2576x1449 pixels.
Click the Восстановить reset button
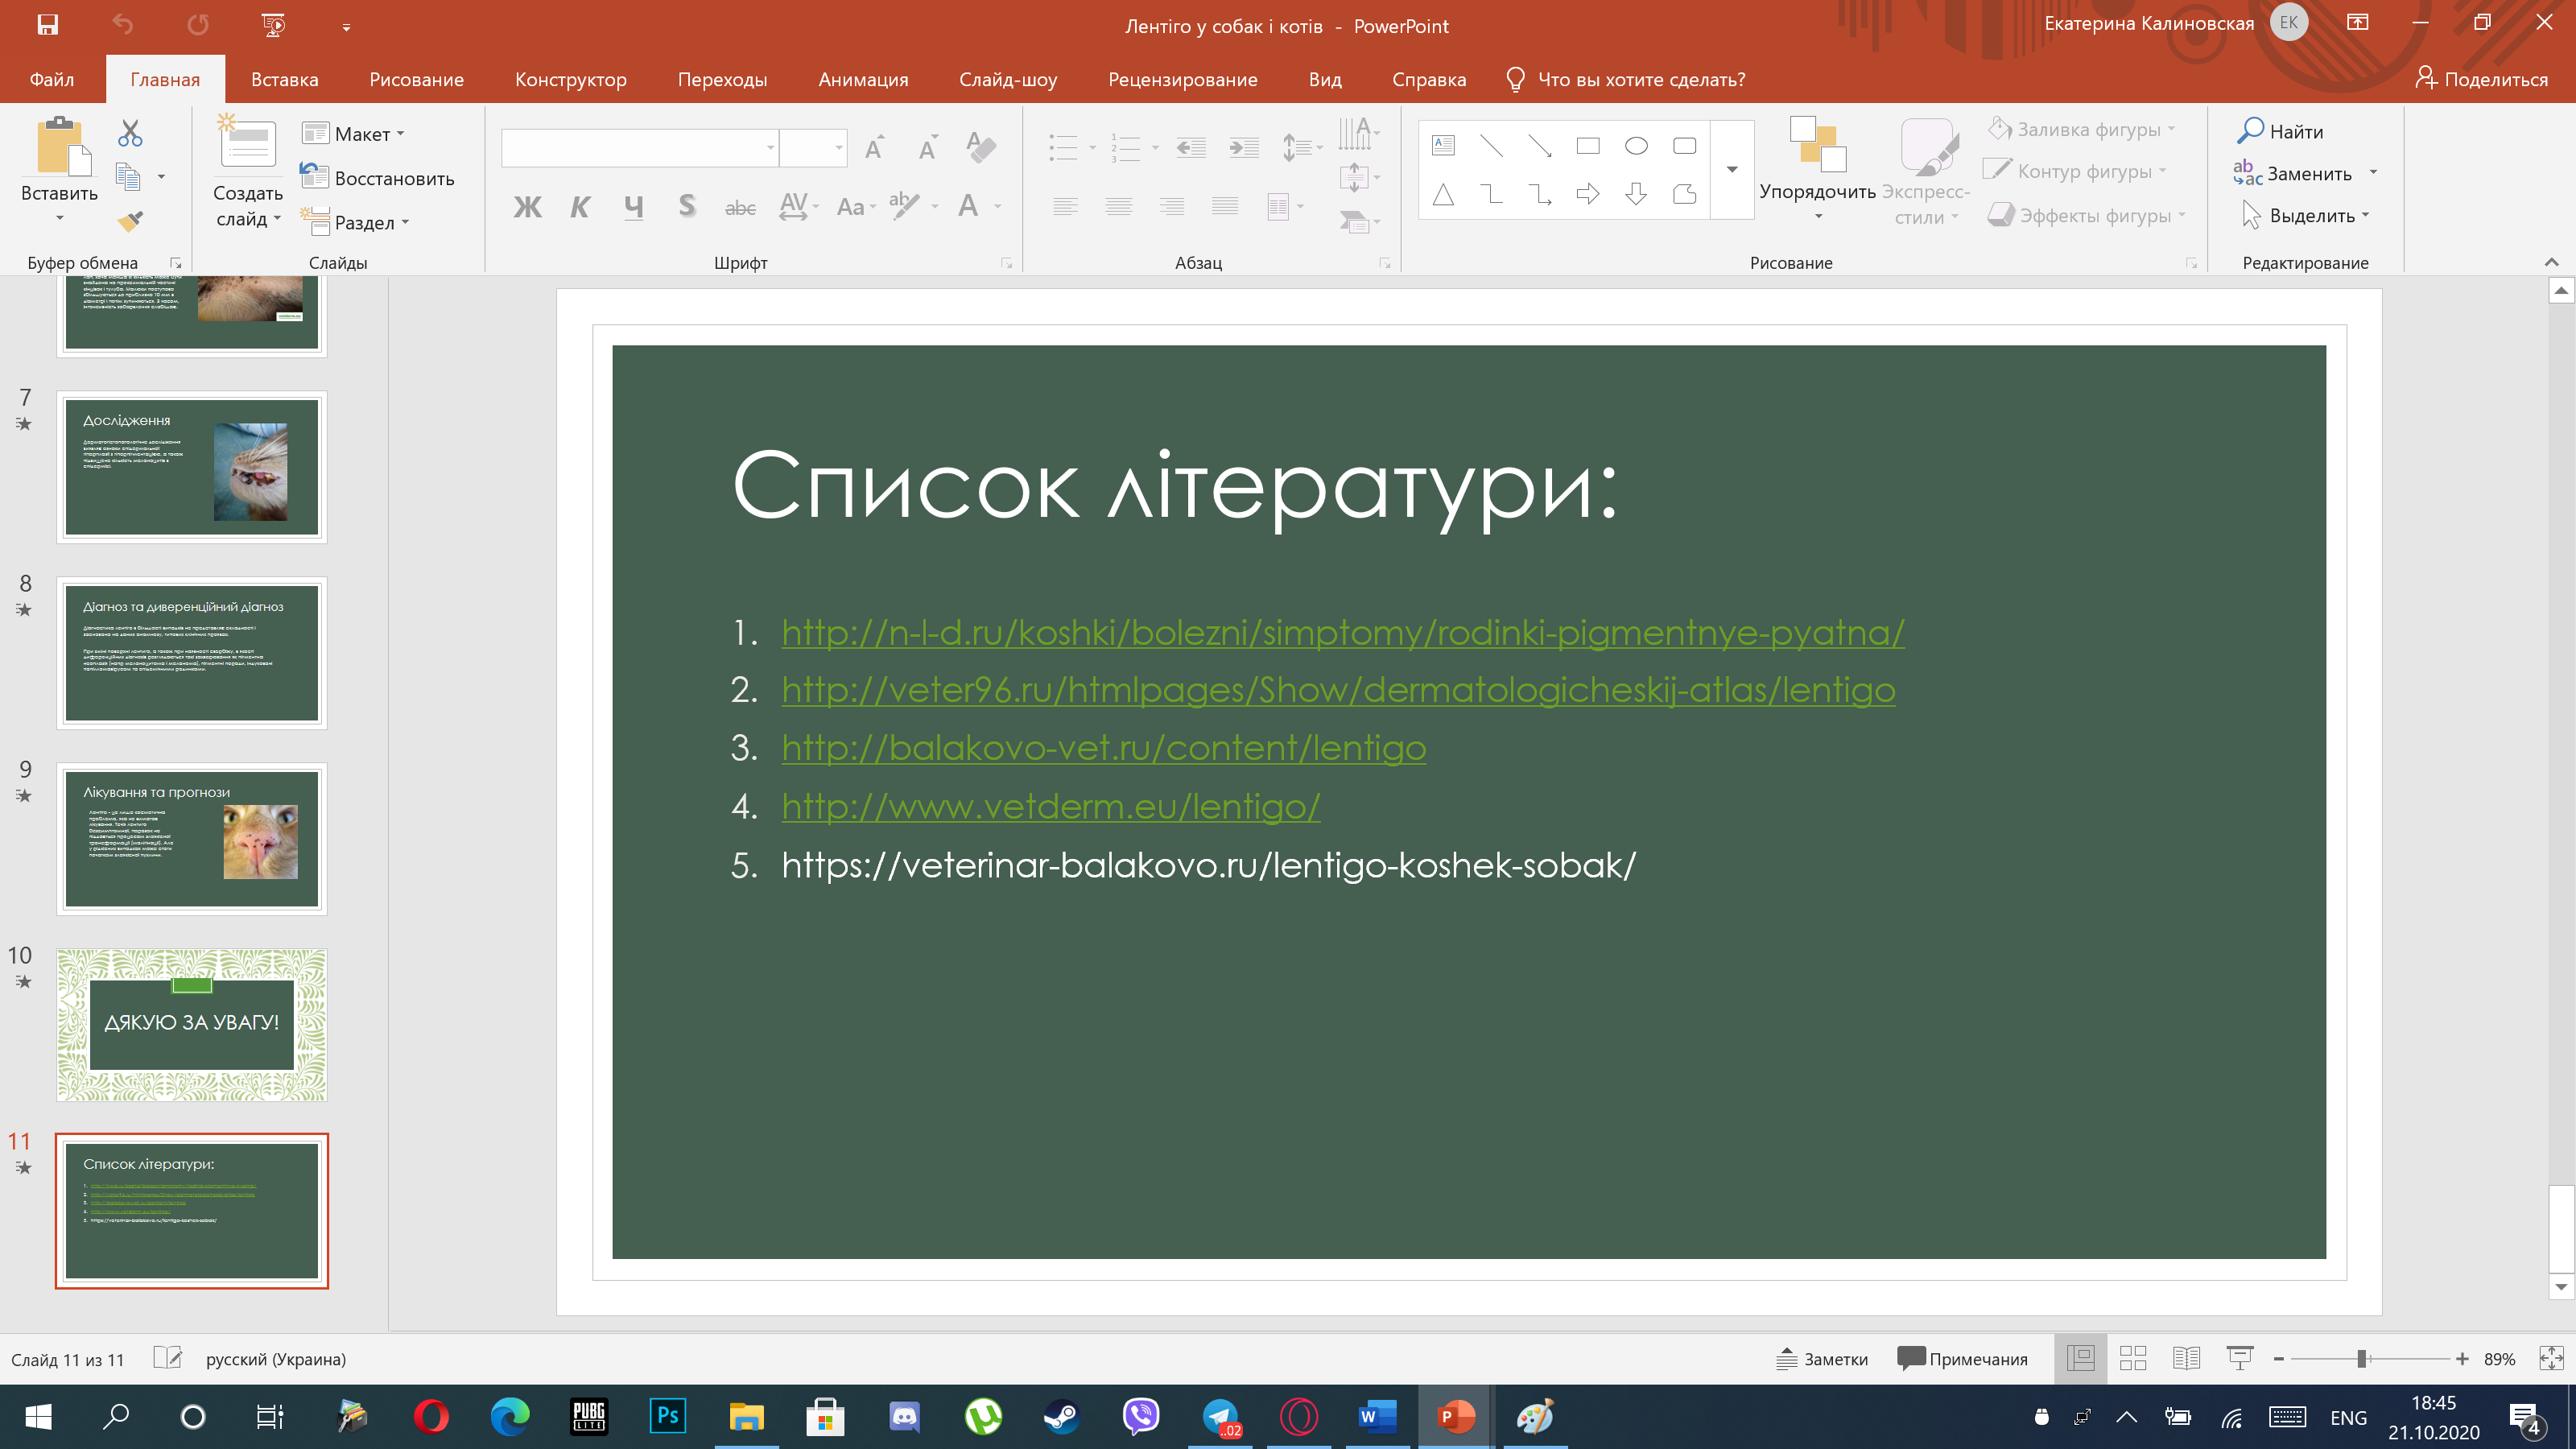pyautogui.click(x=377, y=178)
